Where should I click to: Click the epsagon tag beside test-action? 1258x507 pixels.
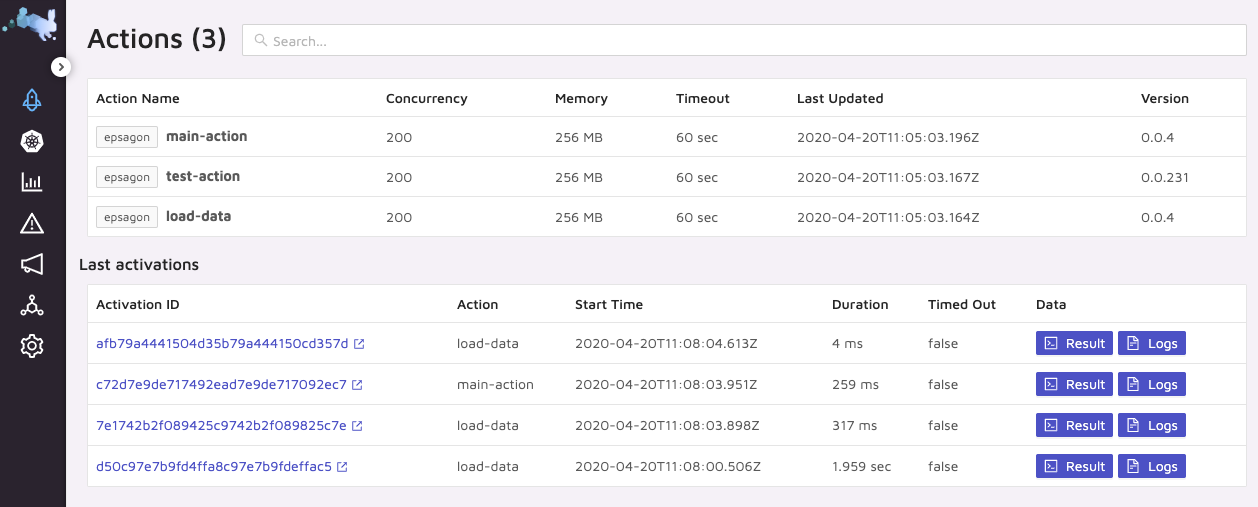(127, 177)
